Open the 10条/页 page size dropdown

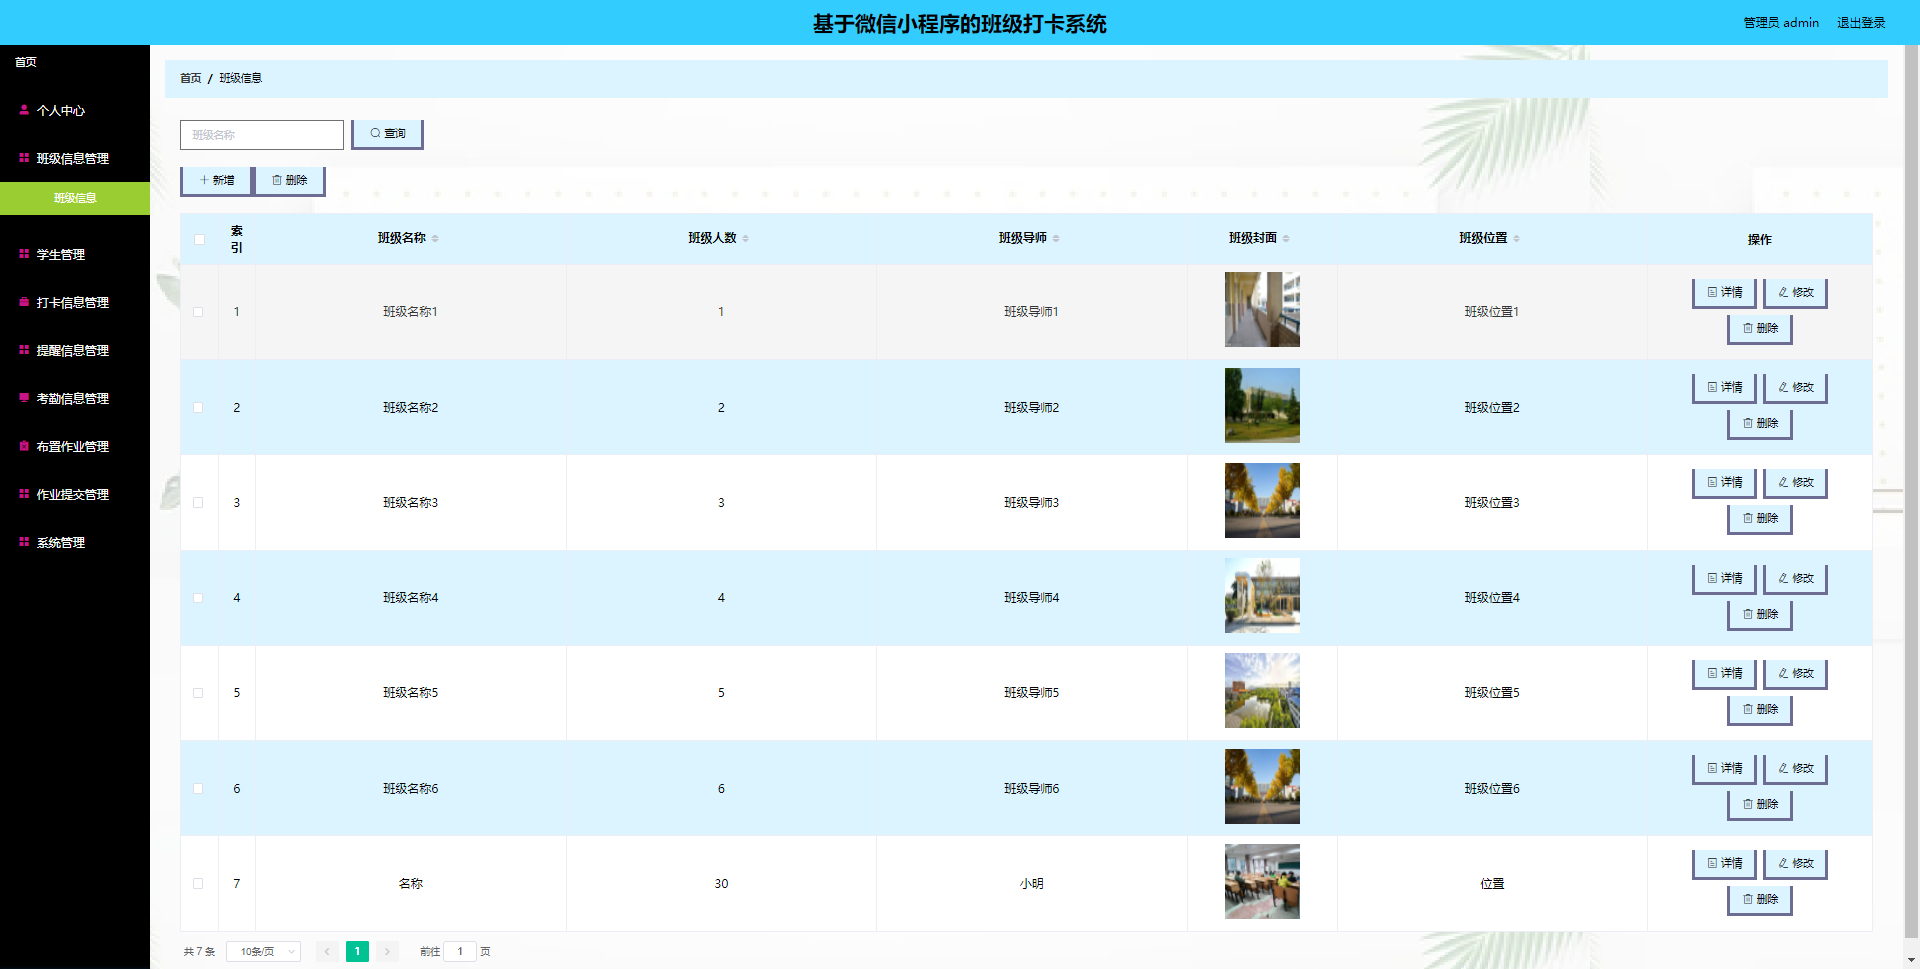coord(263,951)
